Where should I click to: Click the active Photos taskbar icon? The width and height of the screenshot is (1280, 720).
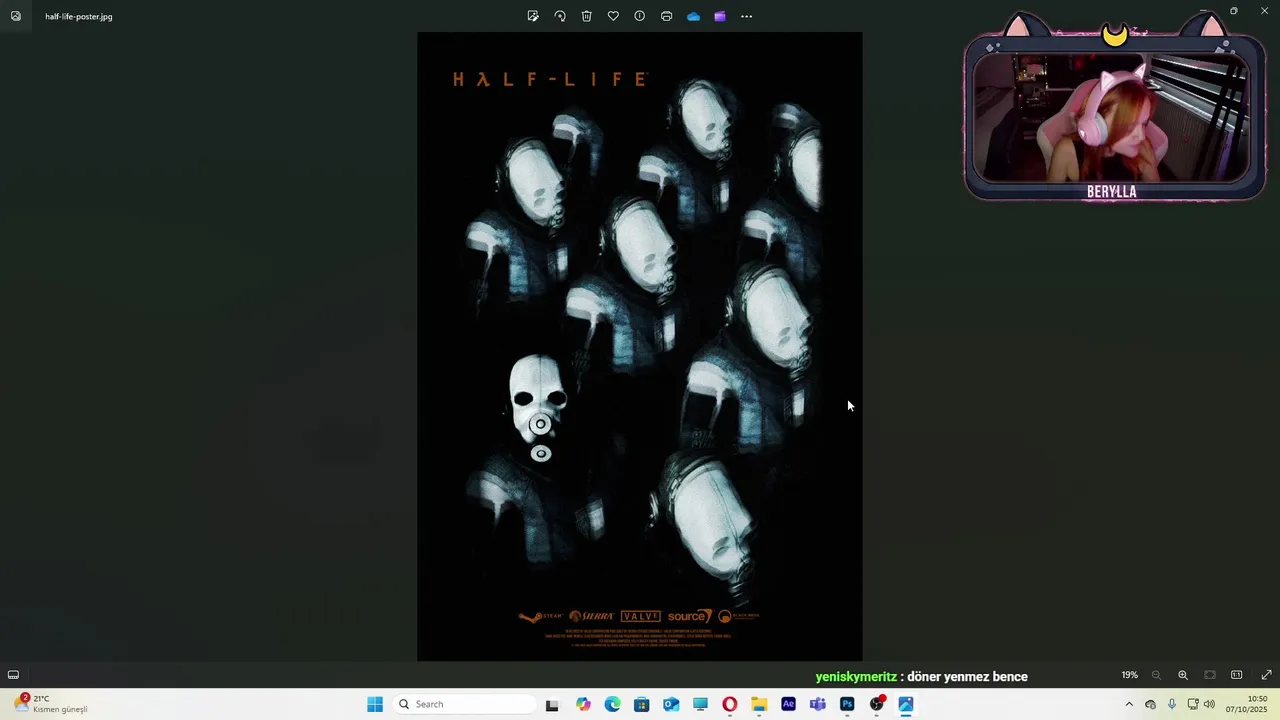906,704
